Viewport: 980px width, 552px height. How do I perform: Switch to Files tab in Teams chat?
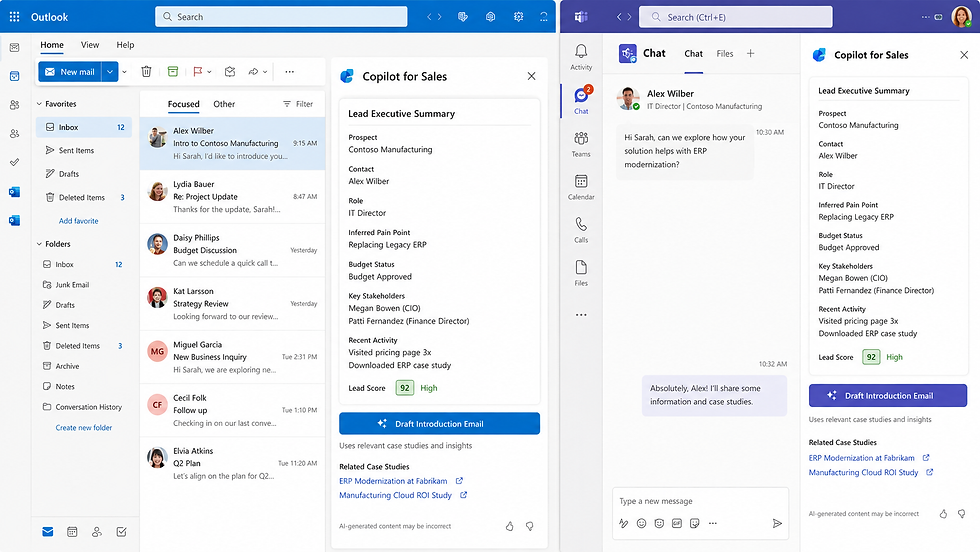pyautogui.click(x=725, y=54)
